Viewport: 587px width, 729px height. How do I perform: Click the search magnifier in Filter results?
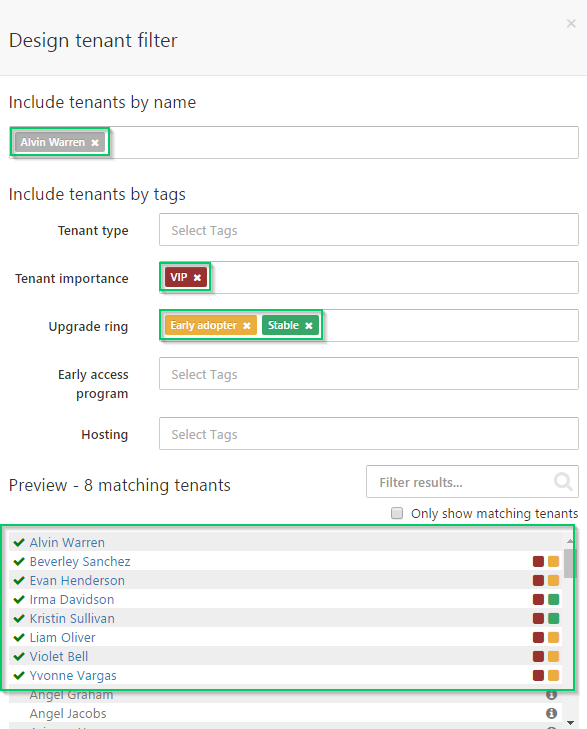click(563, 482)
